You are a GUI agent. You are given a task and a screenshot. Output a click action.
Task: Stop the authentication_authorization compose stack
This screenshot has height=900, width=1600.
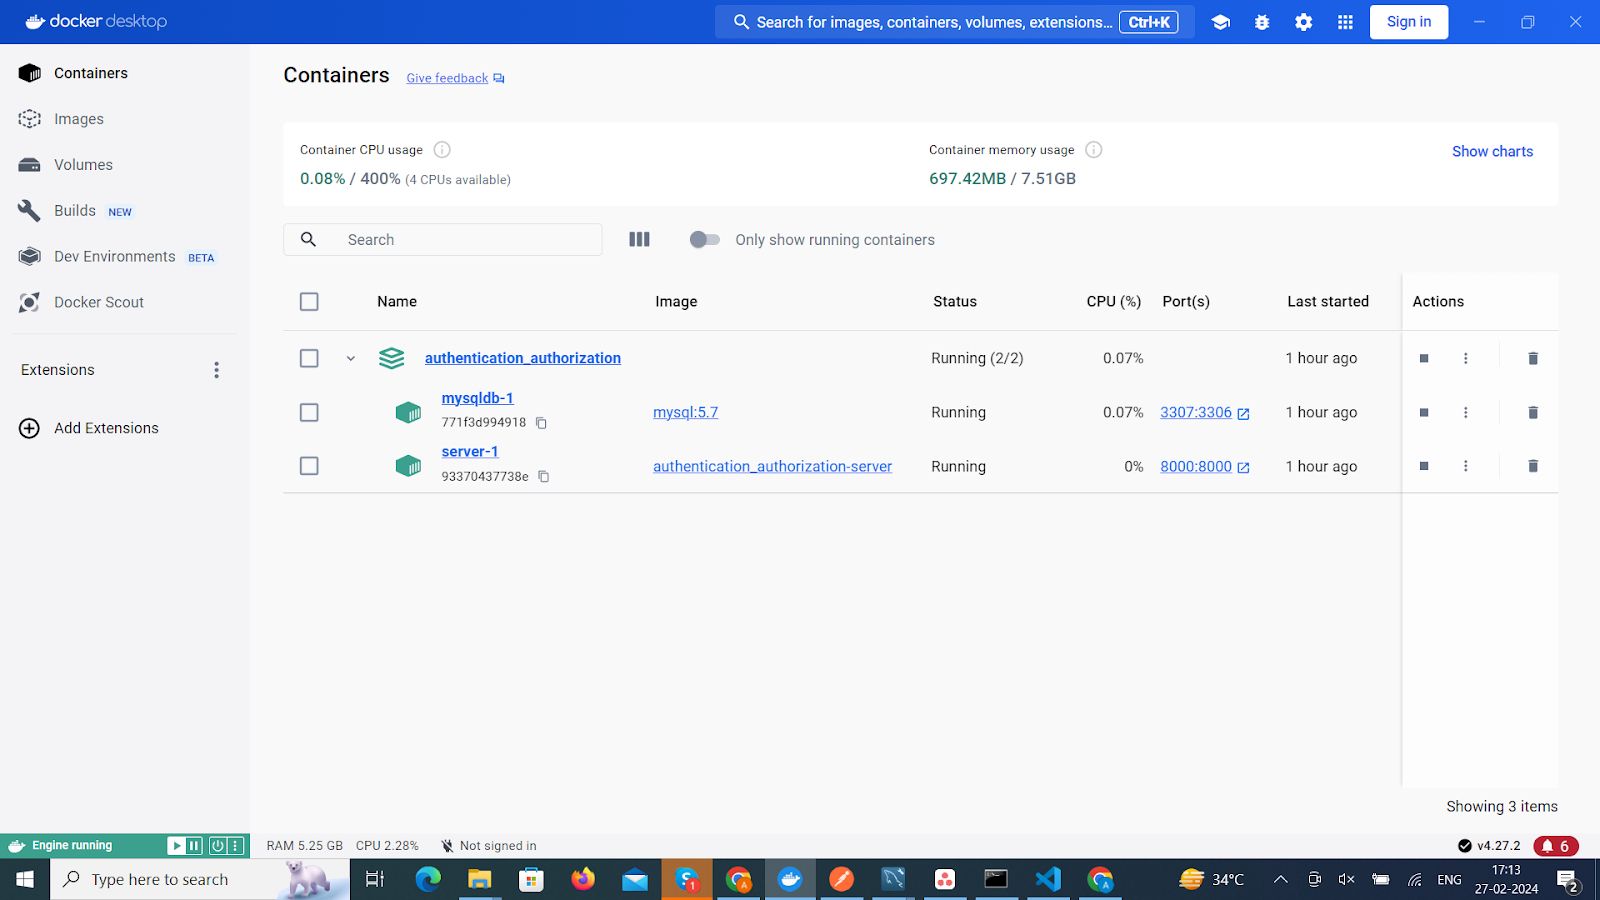click(1424, 358)
